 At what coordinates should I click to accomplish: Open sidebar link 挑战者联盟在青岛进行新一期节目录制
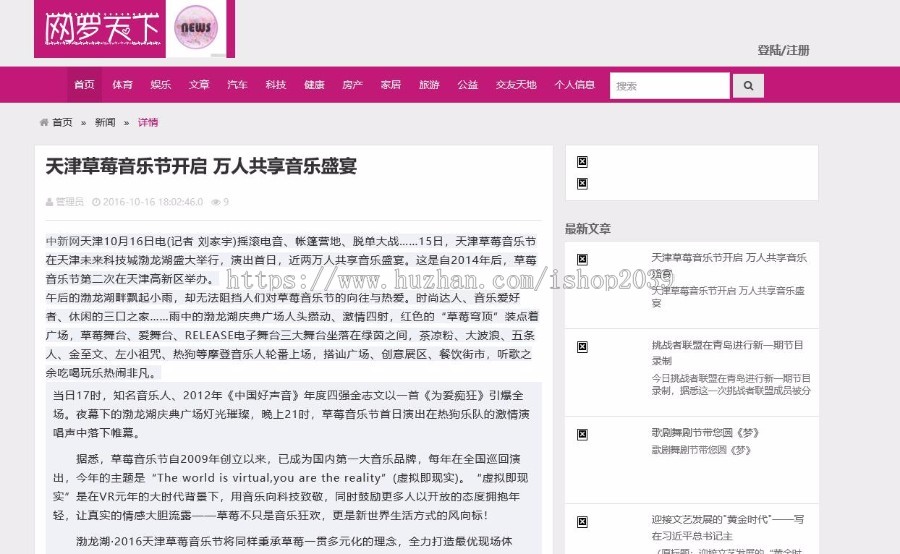coord(727,352)
